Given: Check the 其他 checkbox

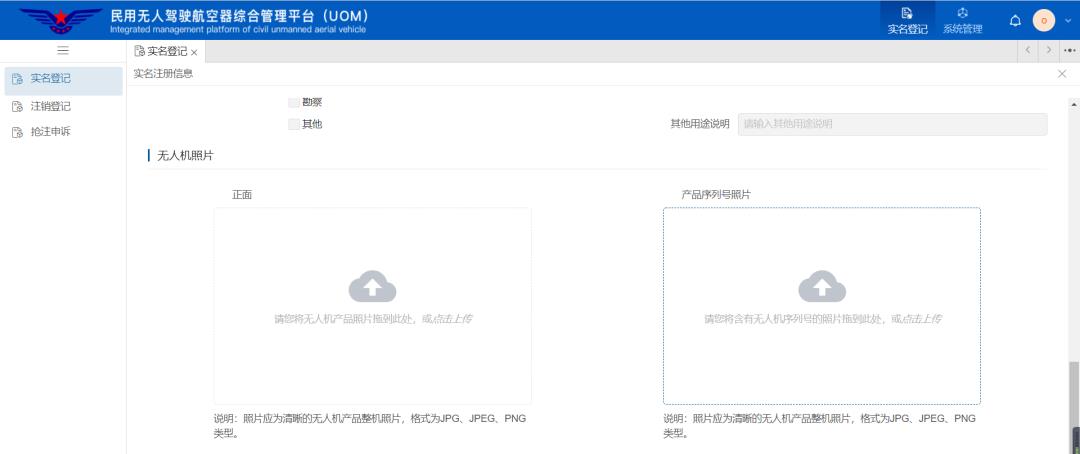Looking at the screenshot, I should pyautogui.click(x=294, y=125).
